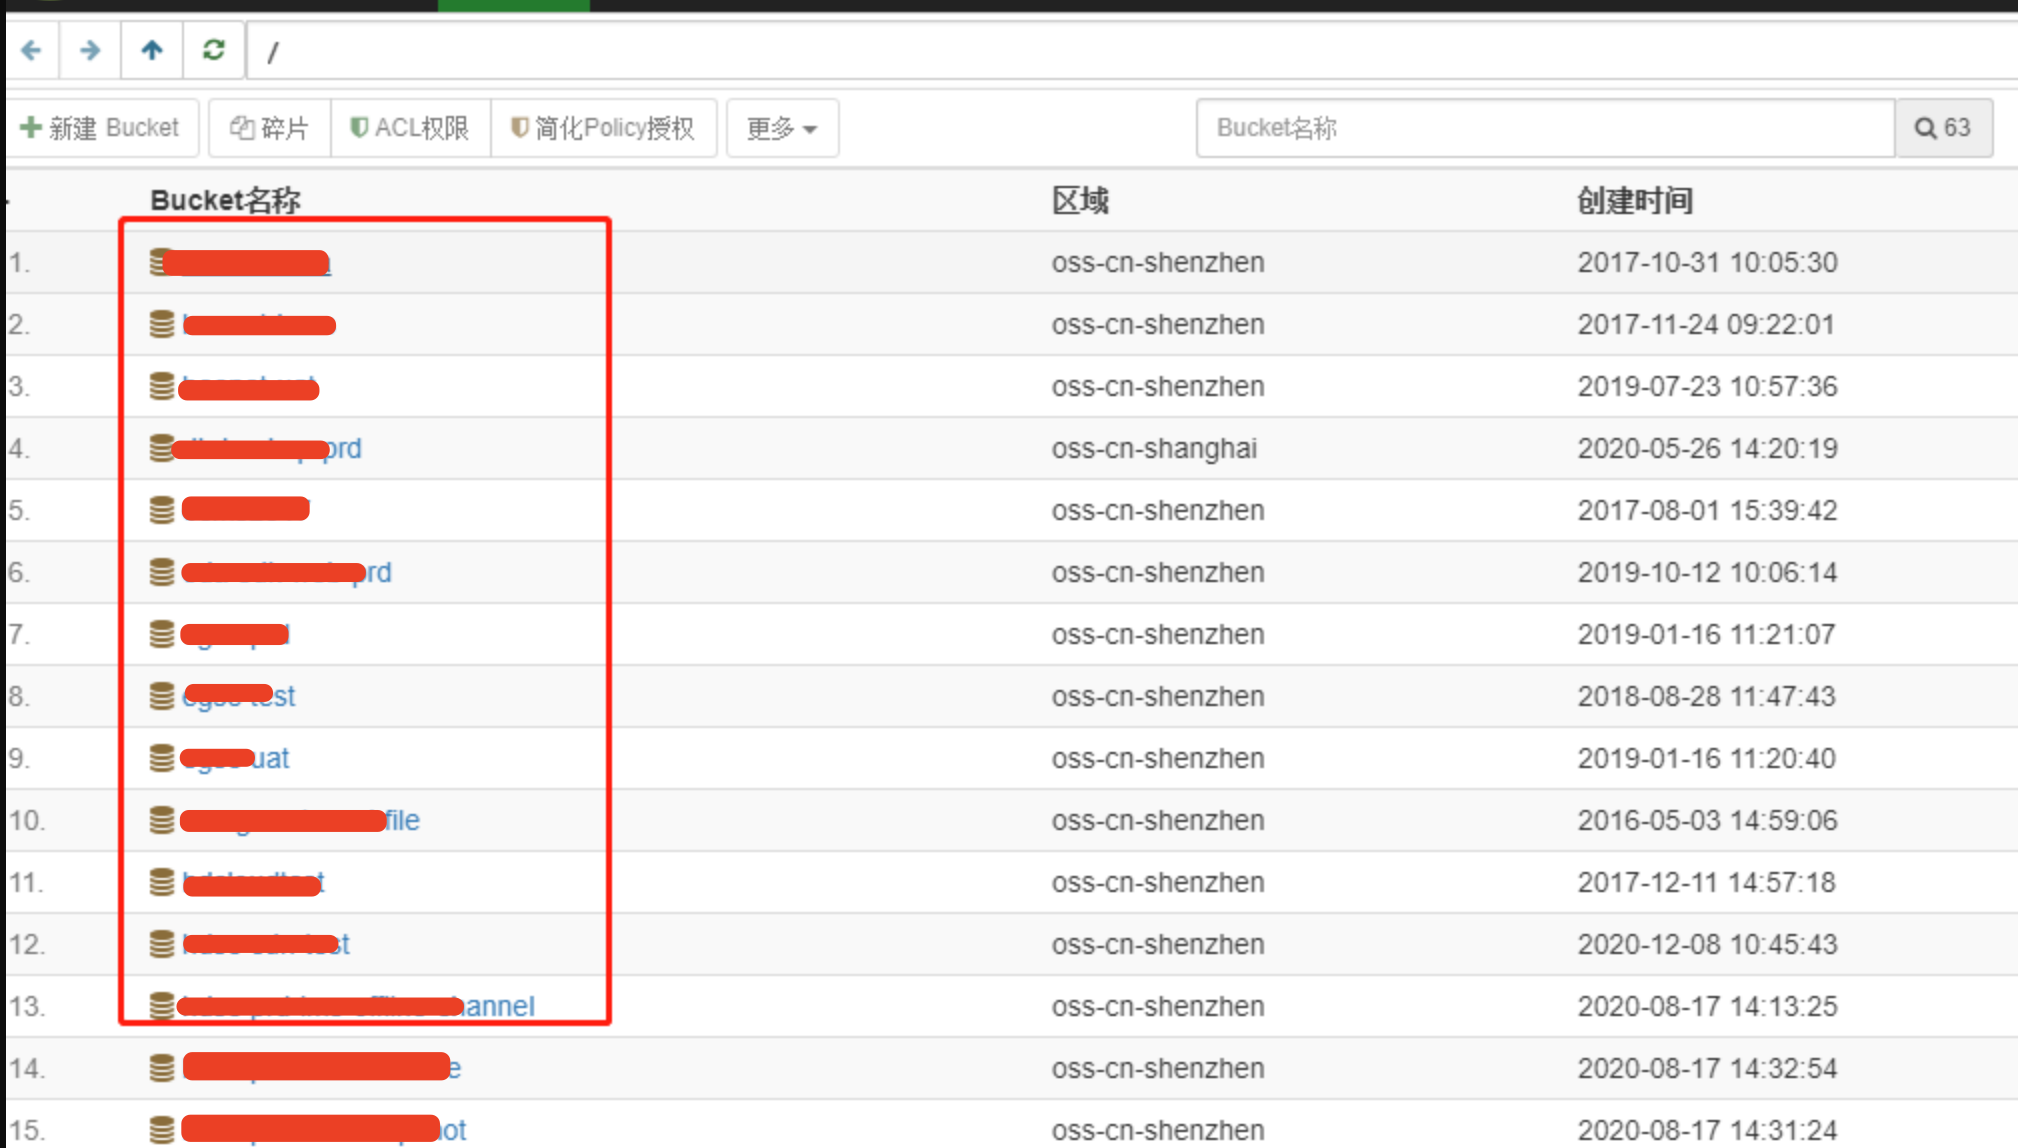Viewport: 2018px width, 1148px height.
Task: Refresh the bucket list
Action: 213,50
